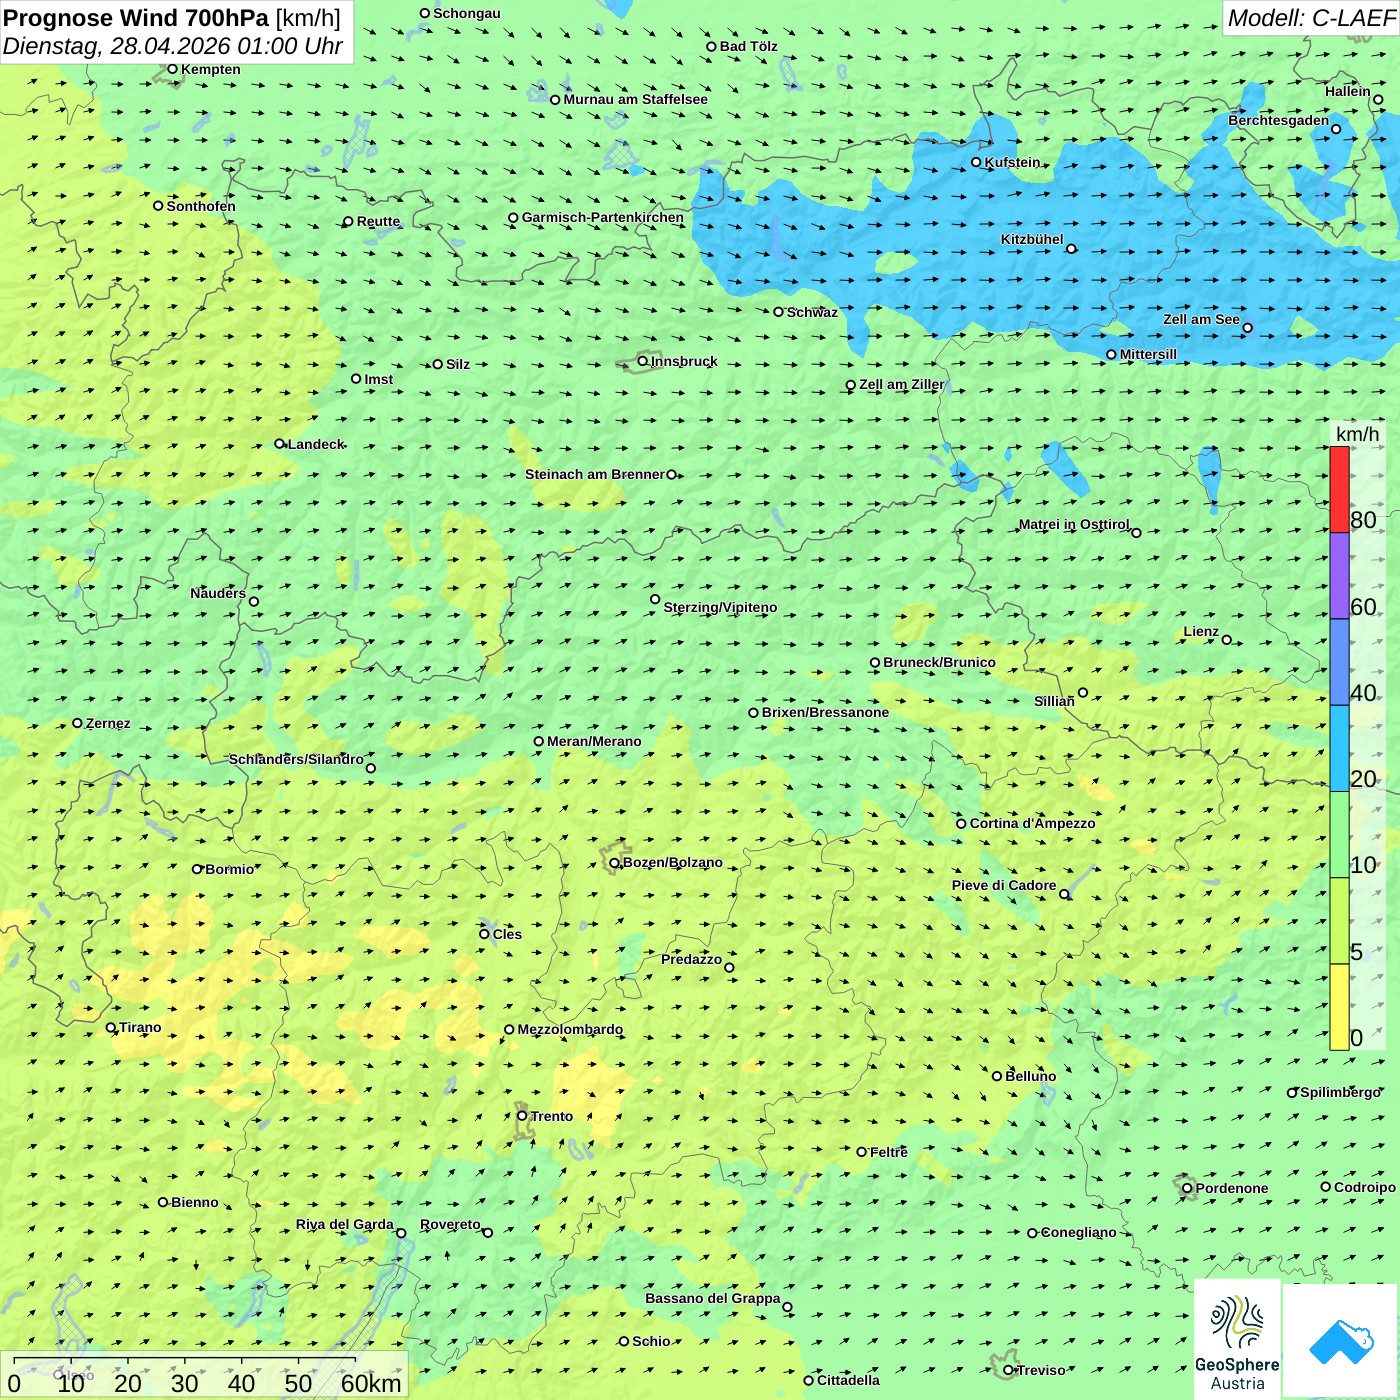This screenshot has width=1400, height=1400.
Task: Click the 'Modell: C-LAEF' label
Action: (1311, 18)
